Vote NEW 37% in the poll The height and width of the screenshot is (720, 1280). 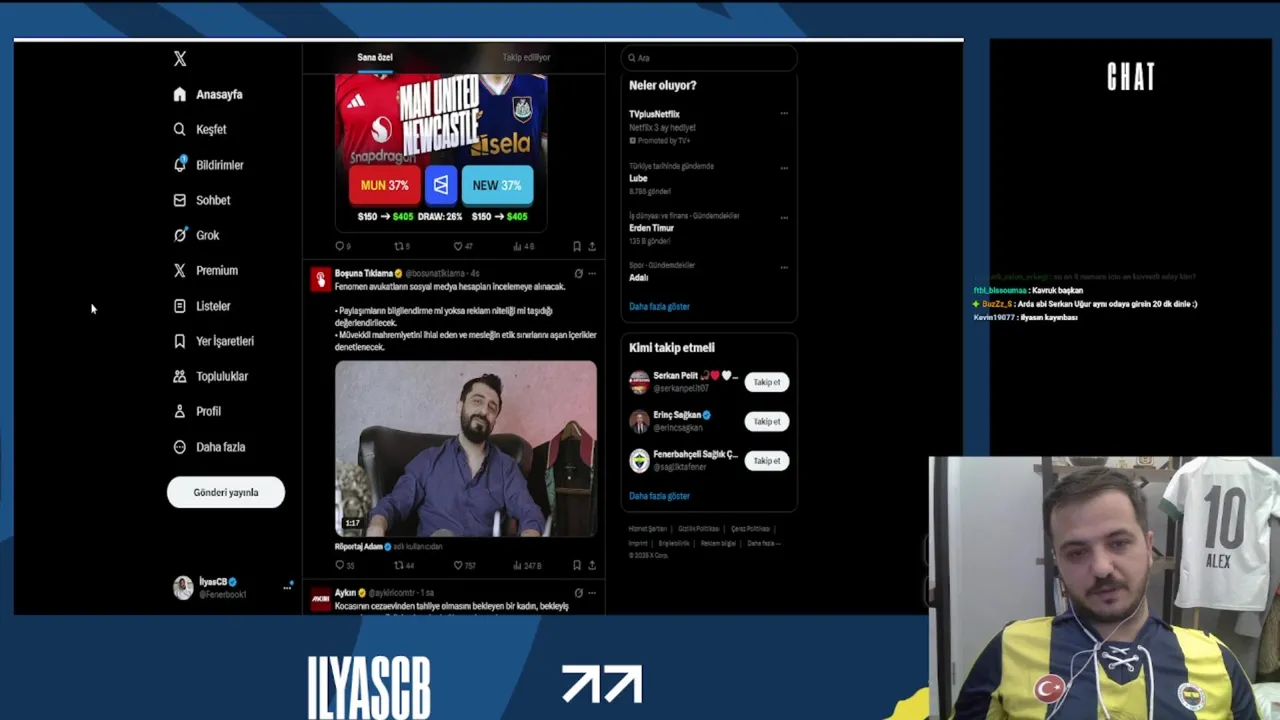[497, 185]
